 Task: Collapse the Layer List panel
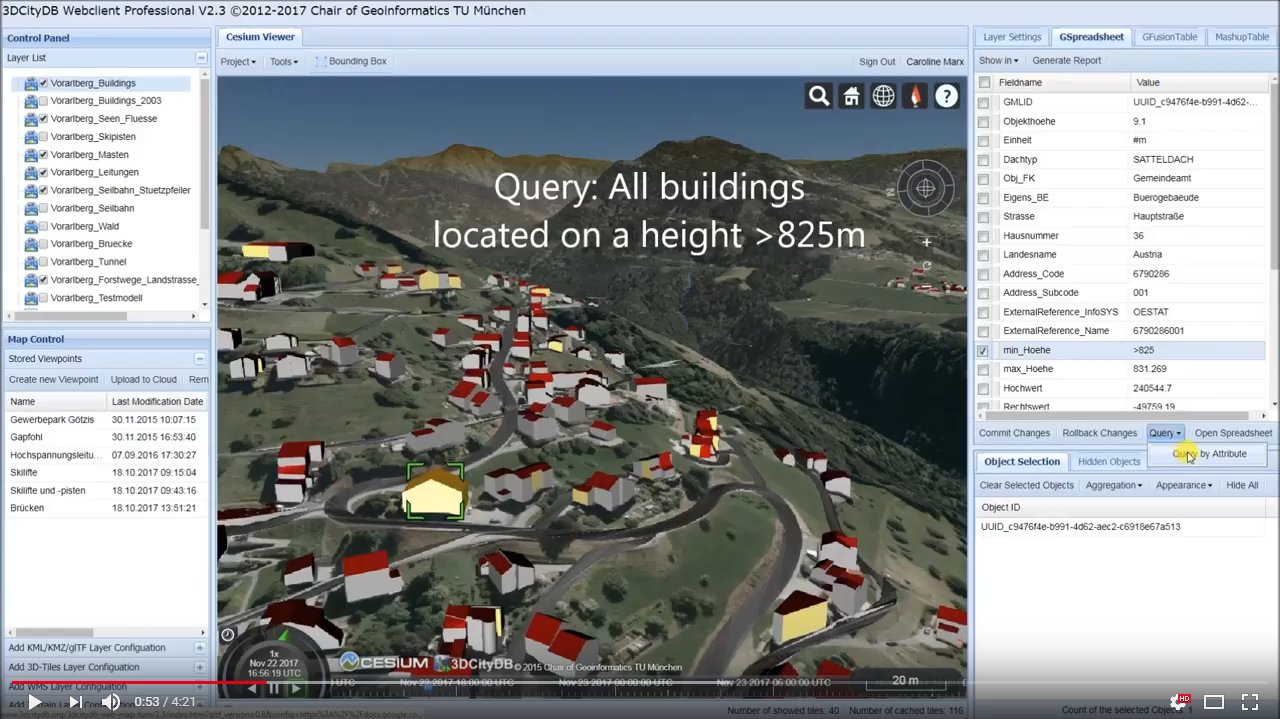pos(201,58)
